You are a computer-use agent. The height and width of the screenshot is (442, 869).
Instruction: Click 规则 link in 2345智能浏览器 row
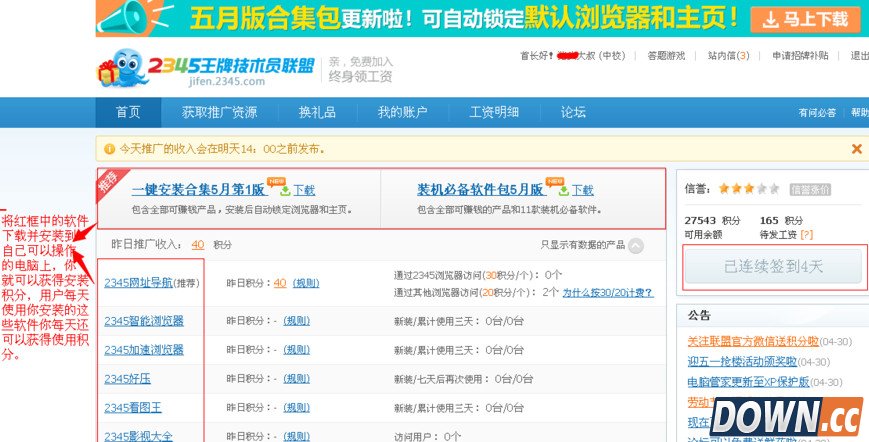pyautogui.click(x=297, y=321)
